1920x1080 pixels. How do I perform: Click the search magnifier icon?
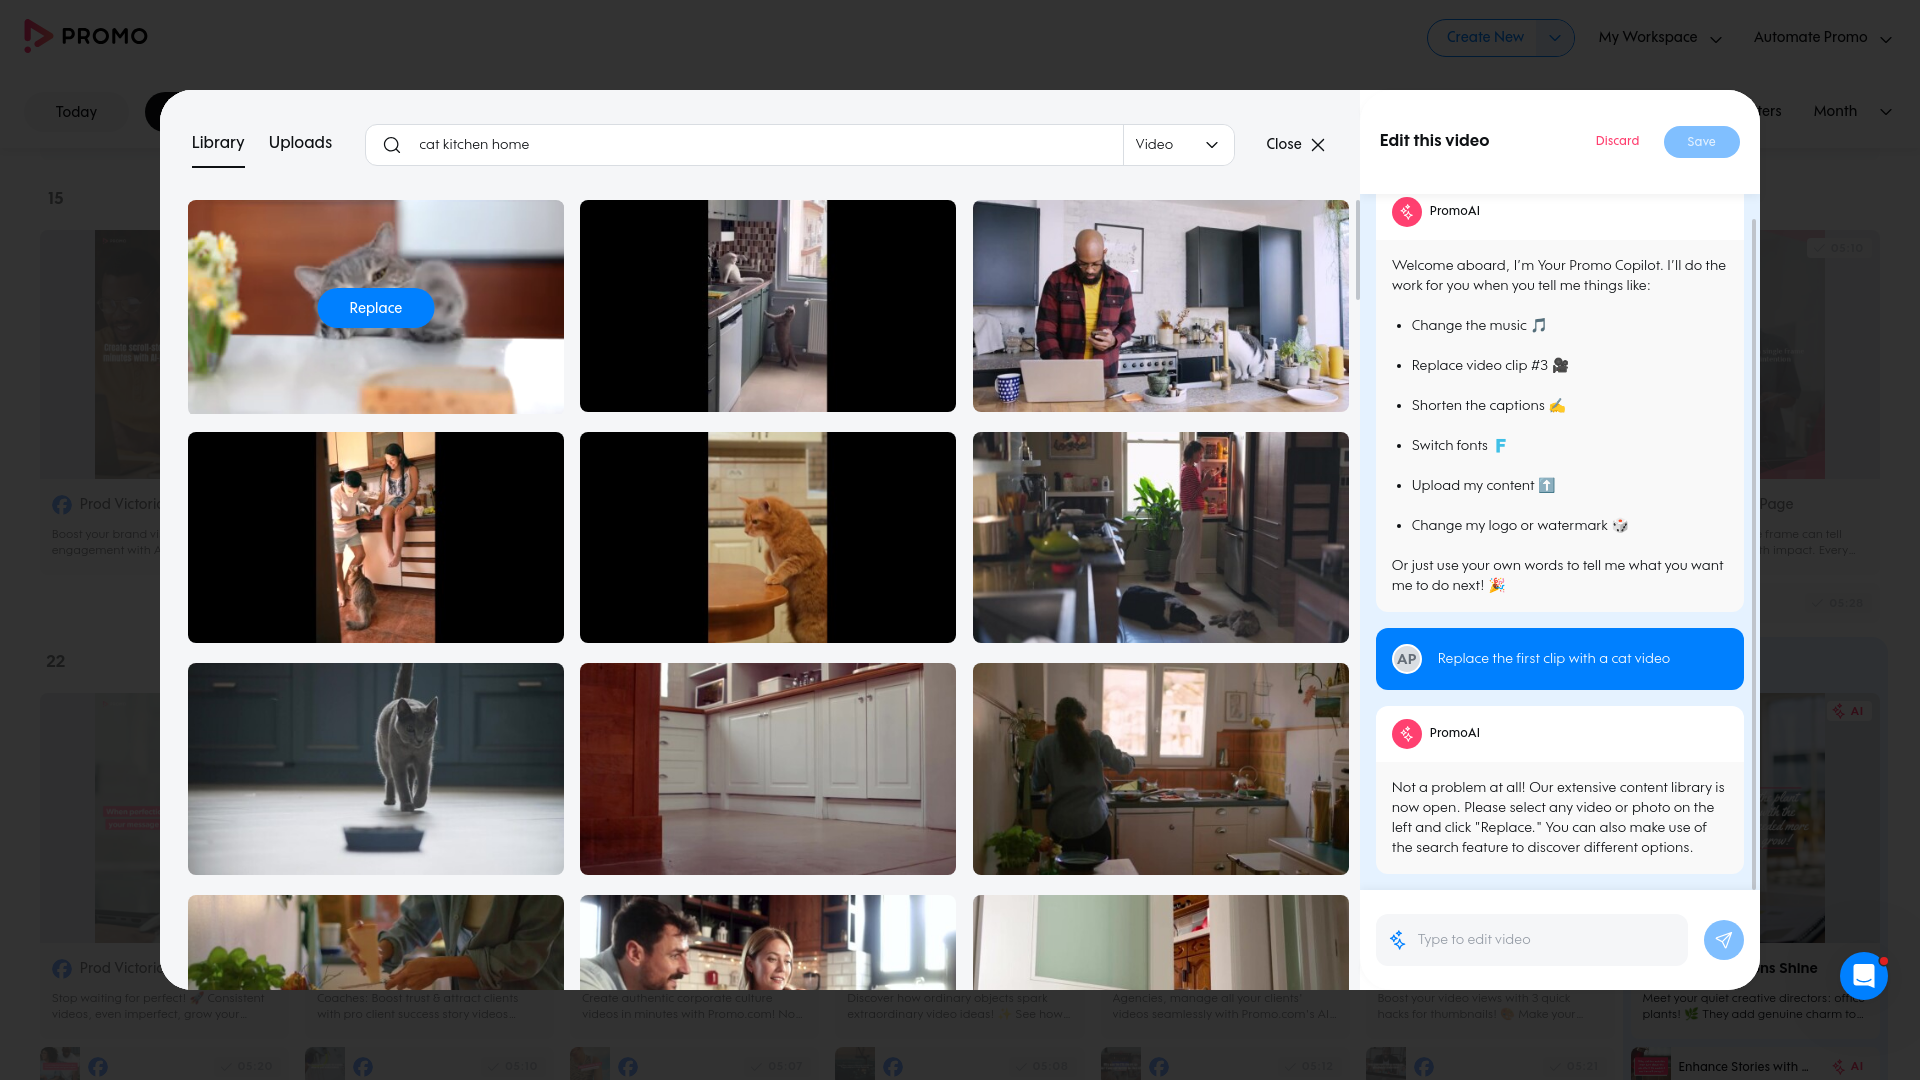pos(392,145)
